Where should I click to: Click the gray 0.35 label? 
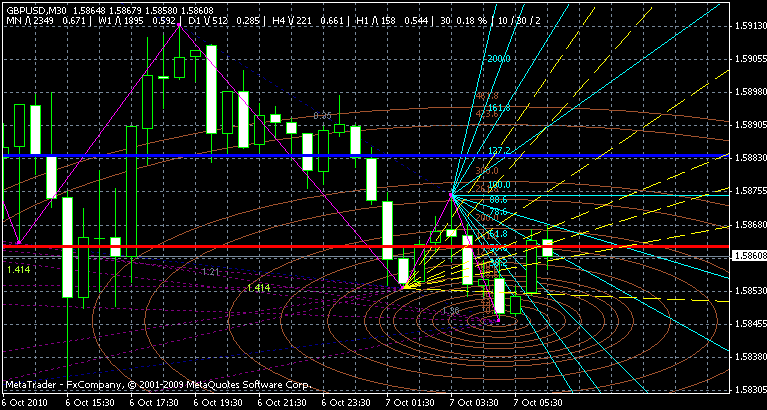[x=322, y=116]
